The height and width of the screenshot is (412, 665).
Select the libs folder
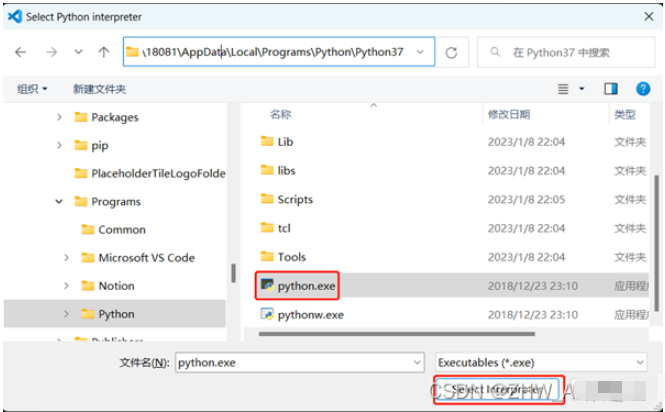278,171
